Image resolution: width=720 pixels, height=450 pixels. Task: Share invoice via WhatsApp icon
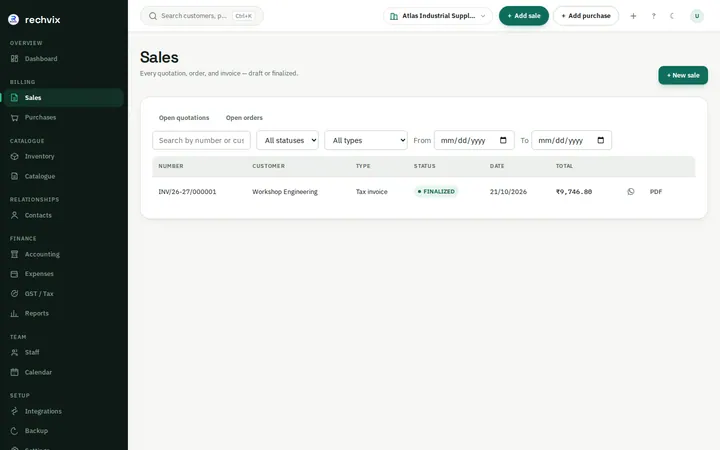[630, 192]
